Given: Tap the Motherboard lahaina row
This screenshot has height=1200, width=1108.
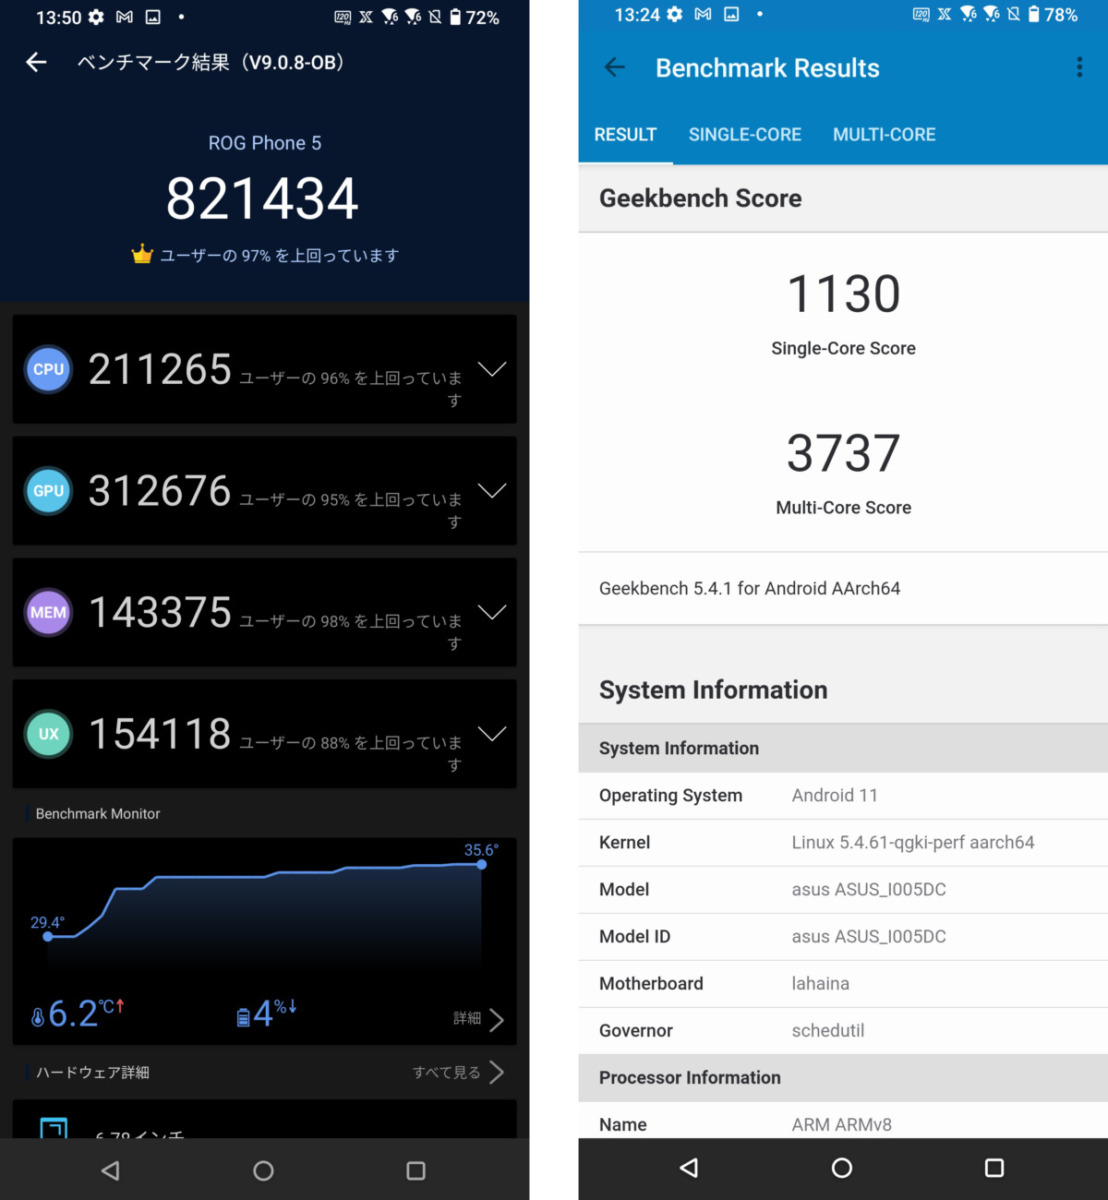Looking at the screenshot, I should [843, 983].
